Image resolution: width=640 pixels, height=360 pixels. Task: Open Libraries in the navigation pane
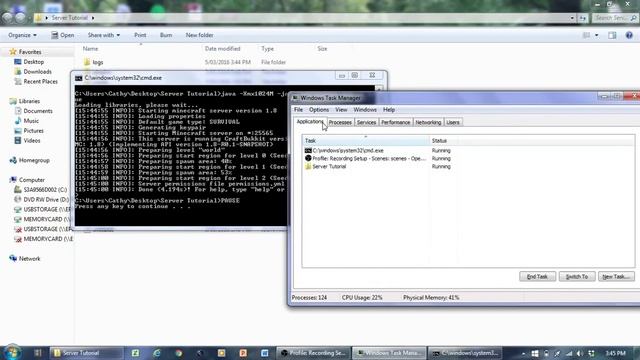pos(29,101)
